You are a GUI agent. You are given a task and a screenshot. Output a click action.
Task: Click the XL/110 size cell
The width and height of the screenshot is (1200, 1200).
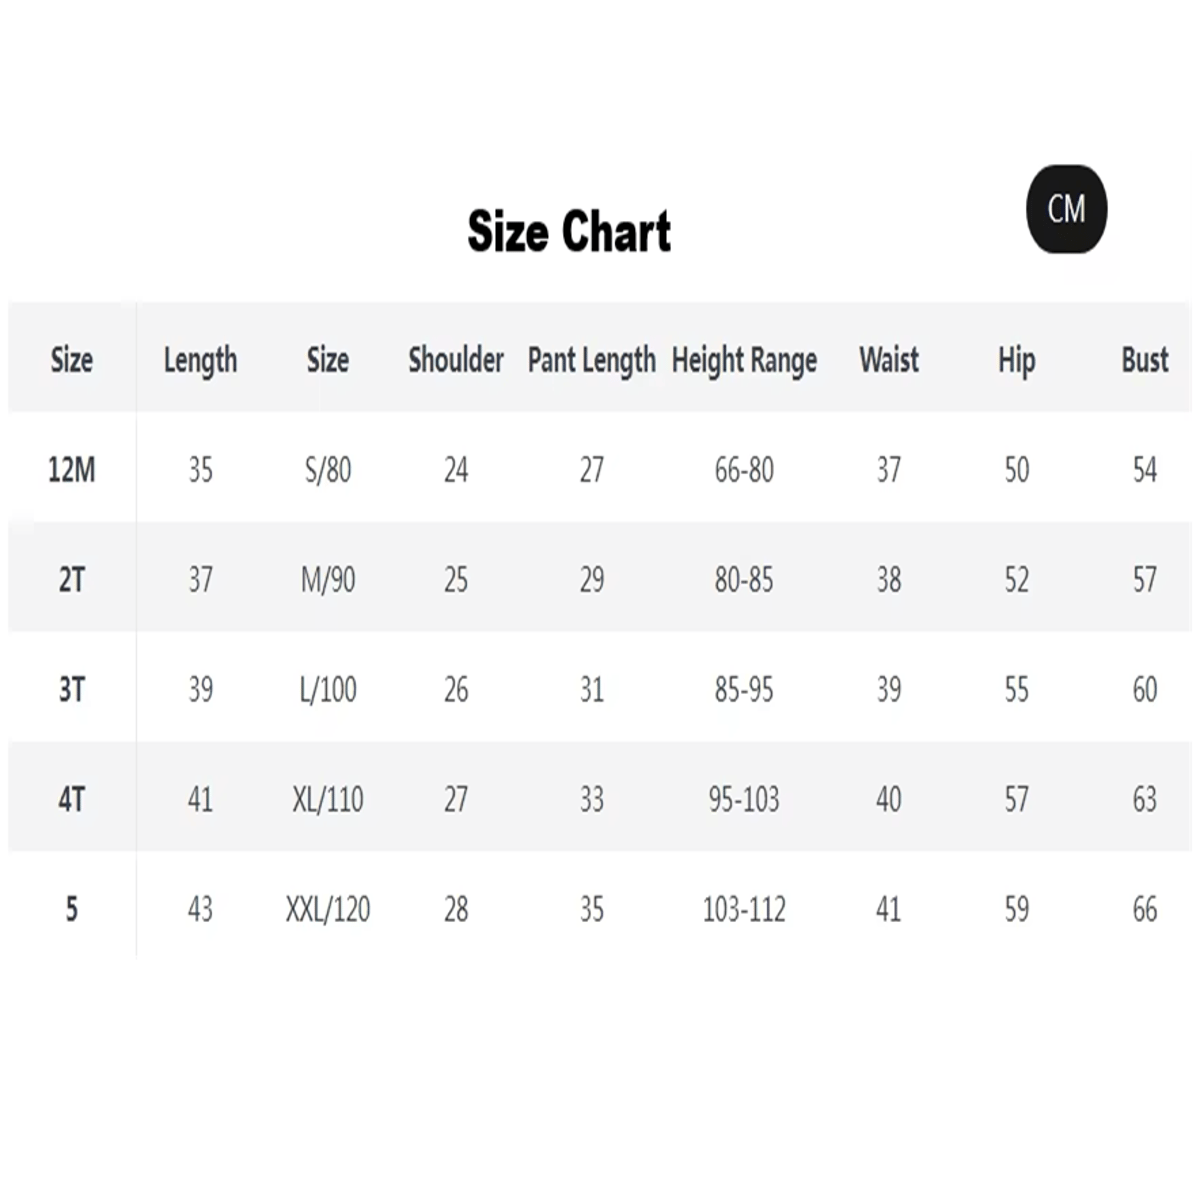[x=328, y=799]
